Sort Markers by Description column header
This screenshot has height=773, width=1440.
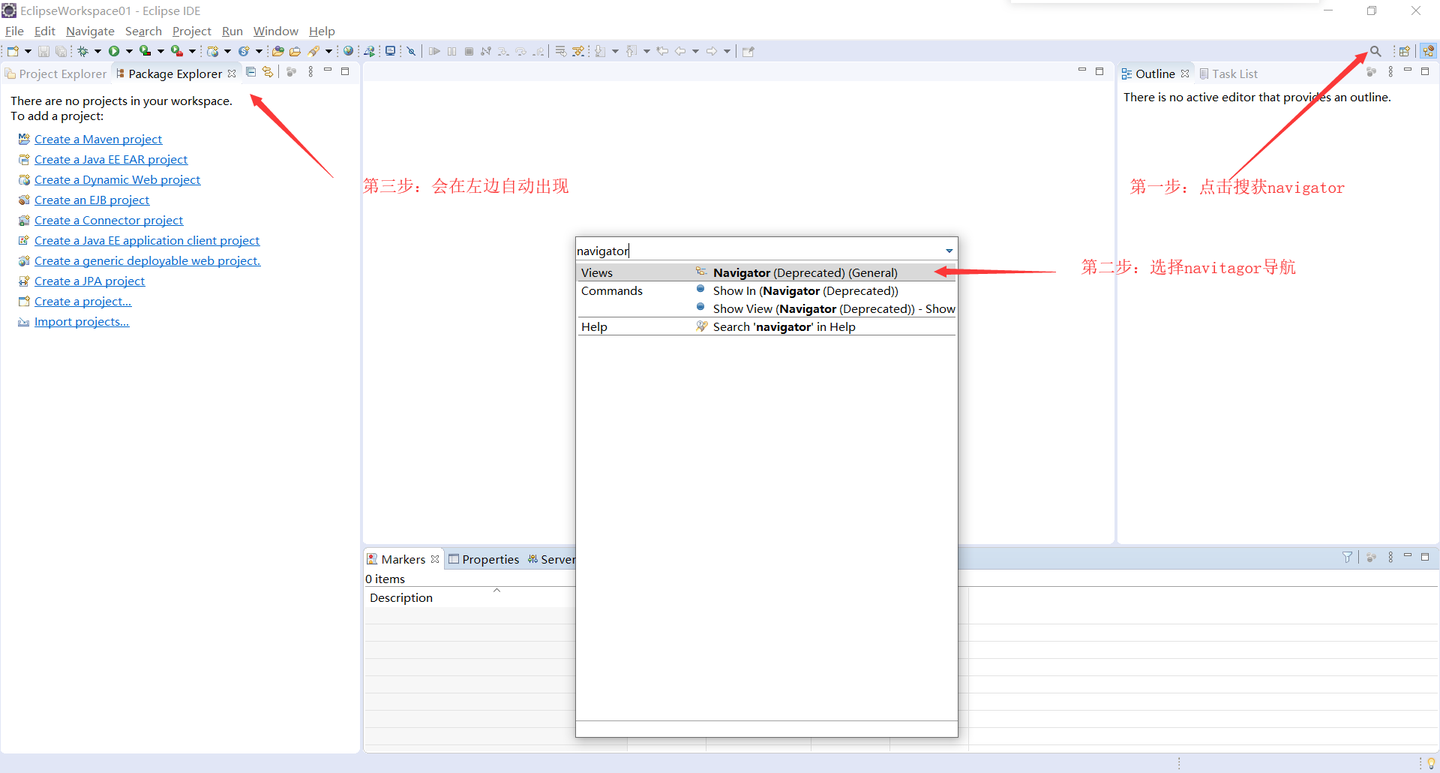400,597
